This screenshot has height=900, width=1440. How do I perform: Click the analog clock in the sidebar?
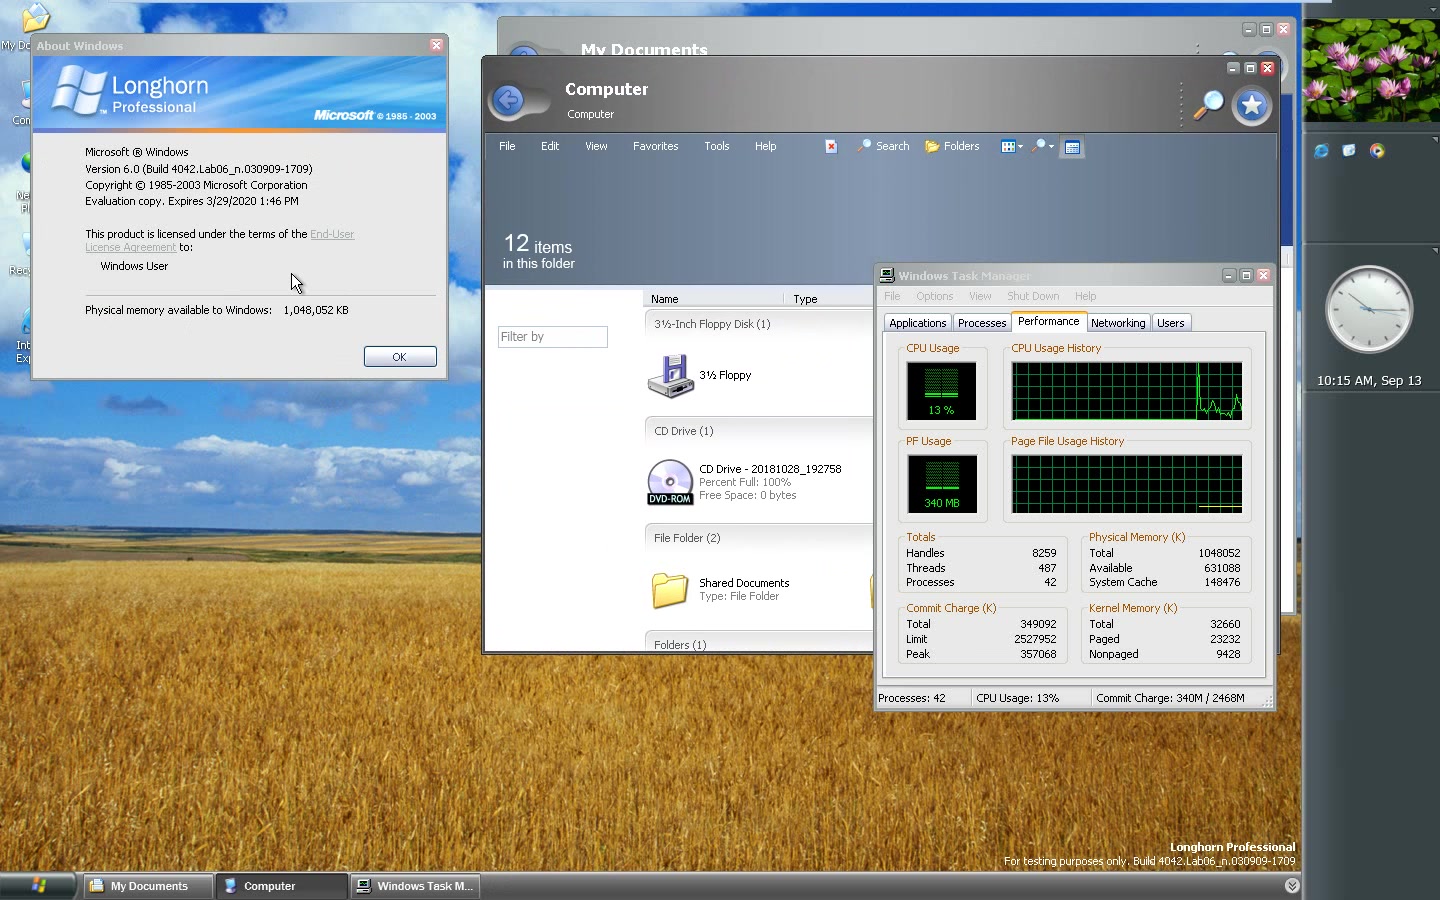point(1369,309)
